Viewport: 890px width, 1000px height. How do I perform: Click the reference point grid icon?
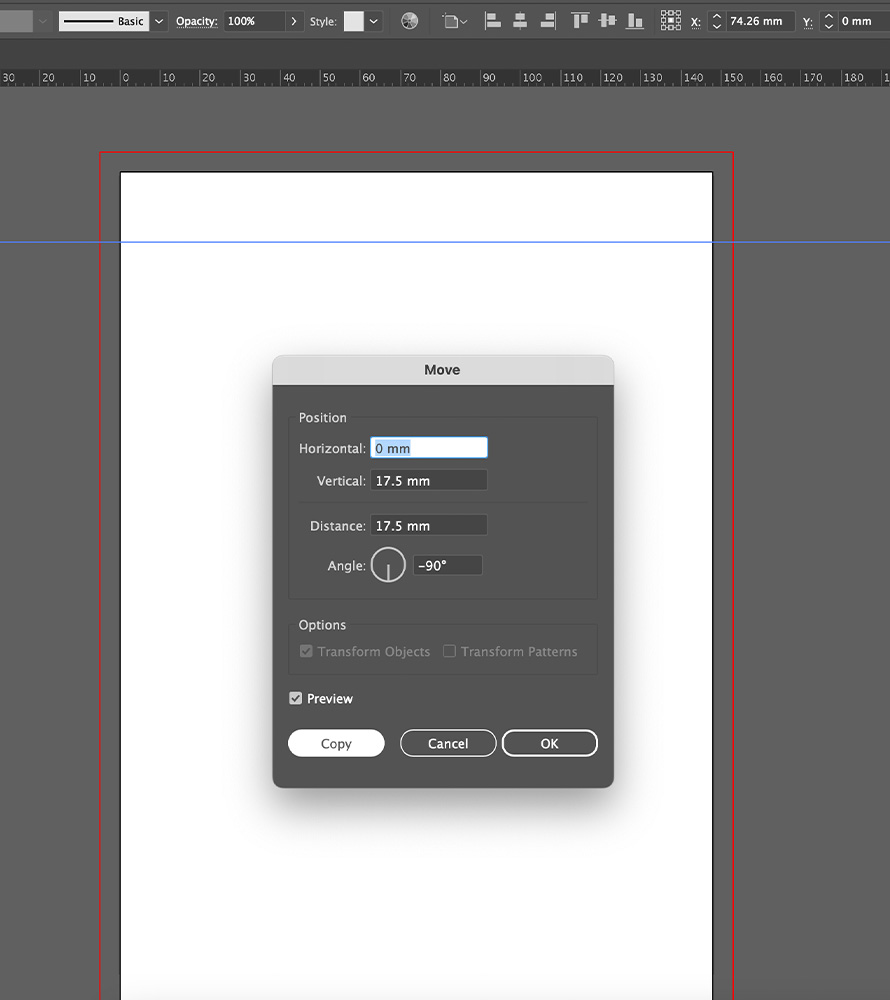coord(671,21)
